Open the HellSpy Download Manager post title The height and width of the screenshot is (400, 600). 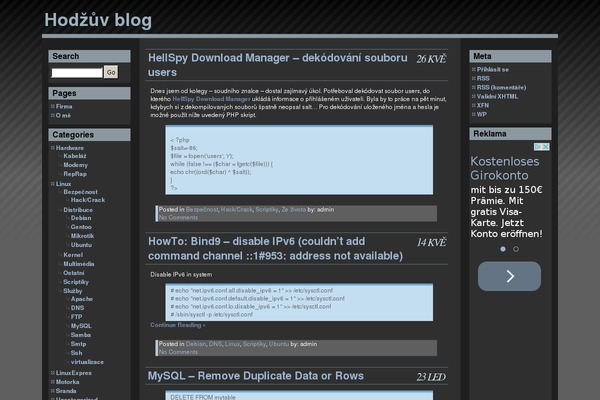(278, 65)
